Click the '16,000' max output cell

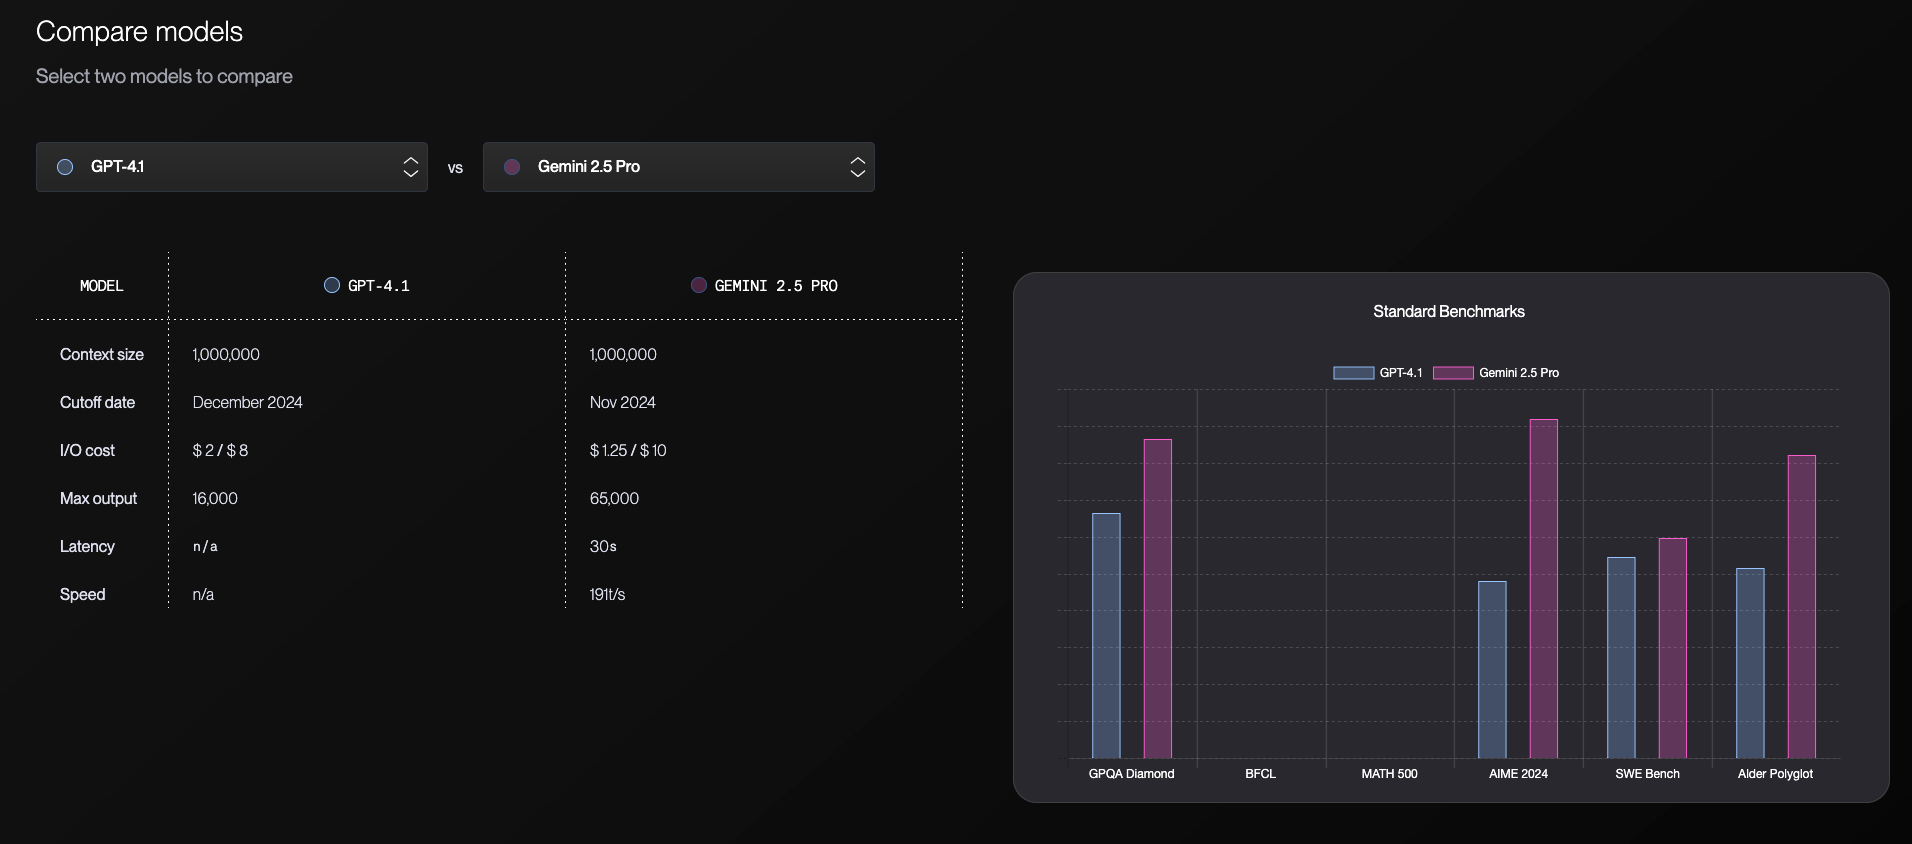215,498
